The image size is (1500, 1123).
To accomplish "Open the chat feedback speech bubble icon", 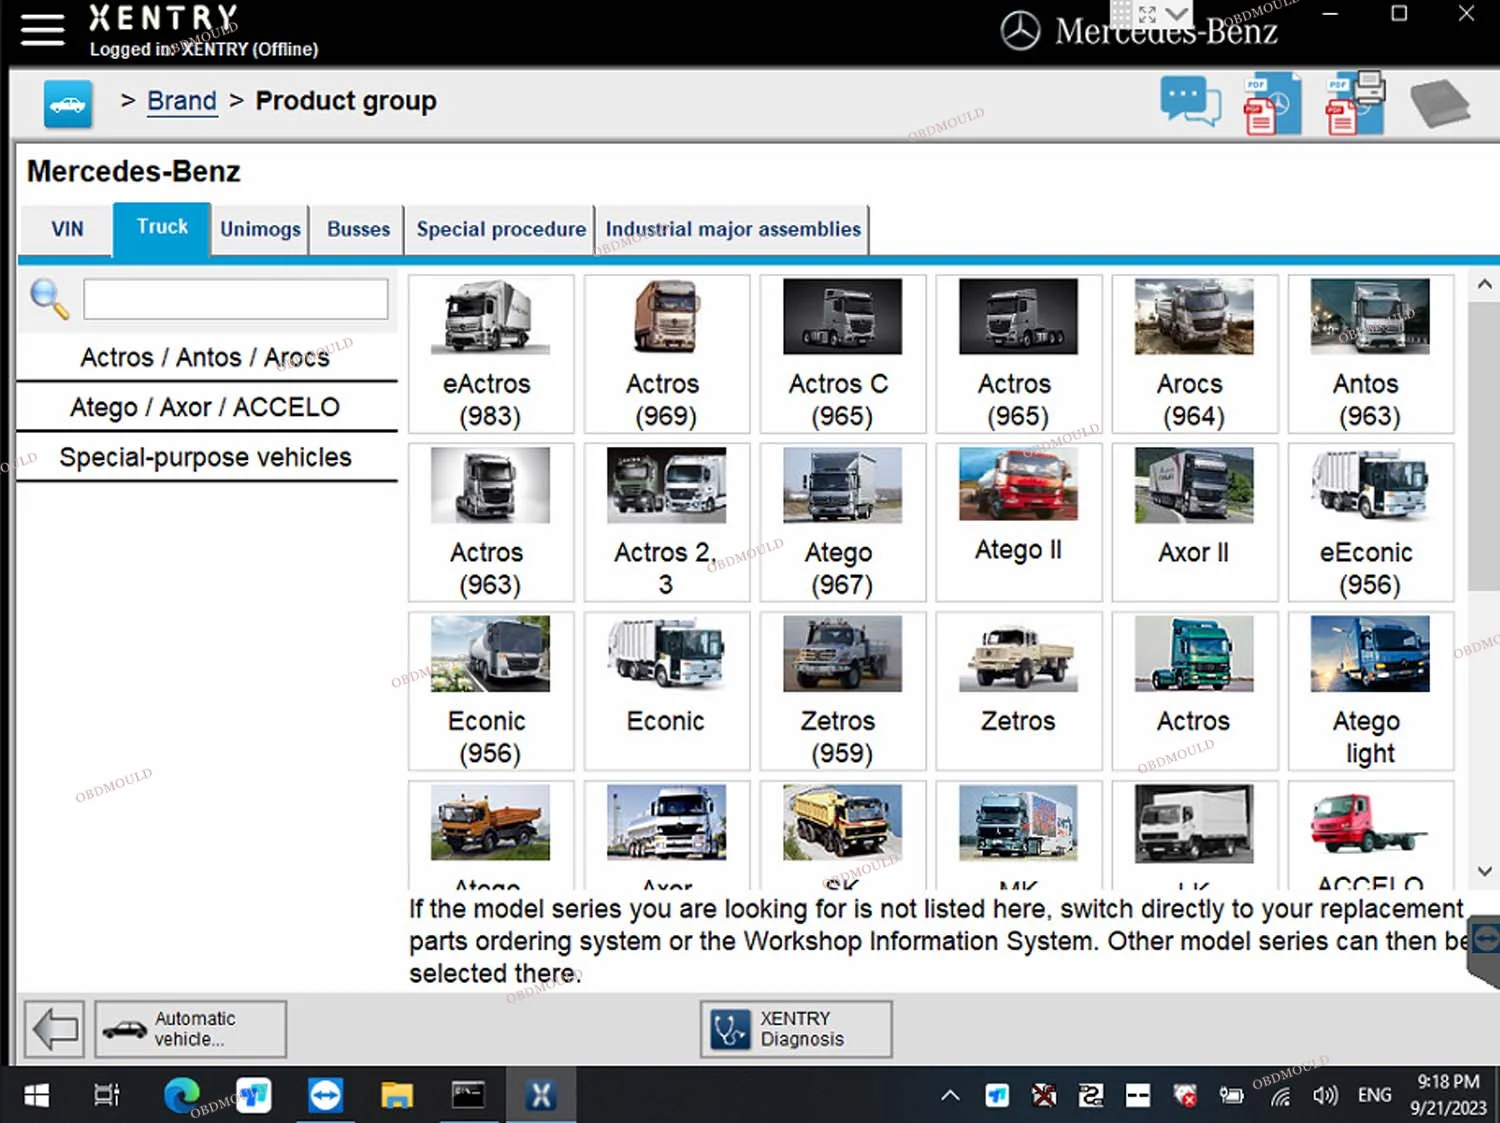I will pyautogui.click(x=1189, y=103).
